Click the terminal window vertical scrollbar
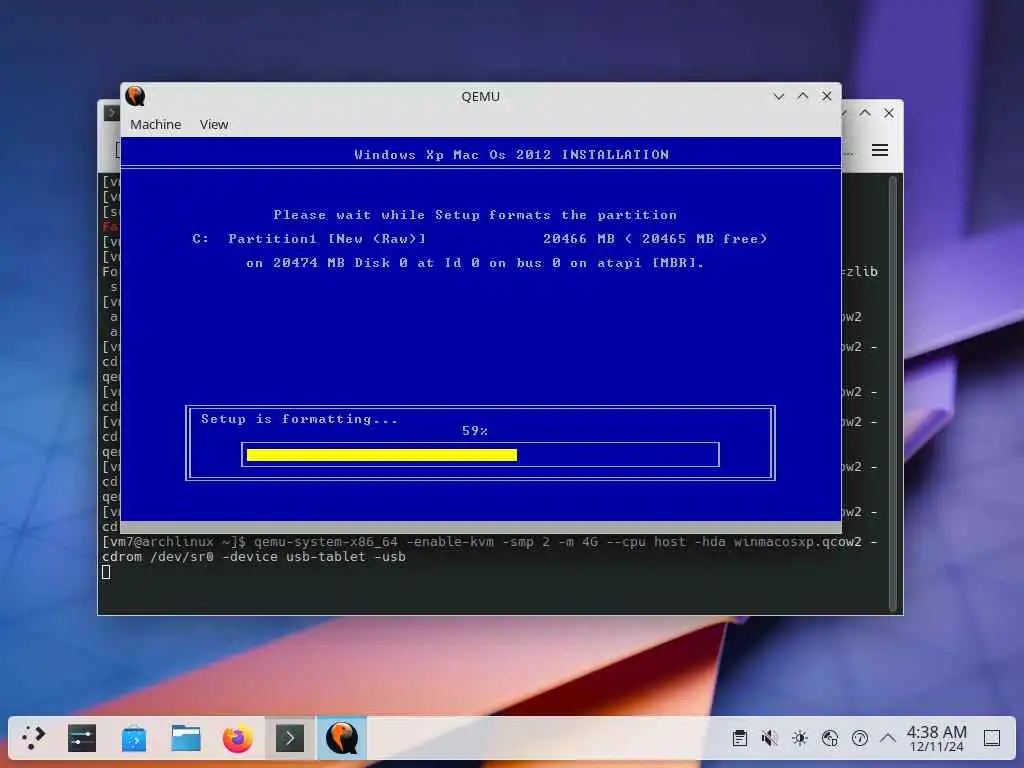Image resolution: width=1024 pixels, height=768 pixels. [x=893, y=394]
